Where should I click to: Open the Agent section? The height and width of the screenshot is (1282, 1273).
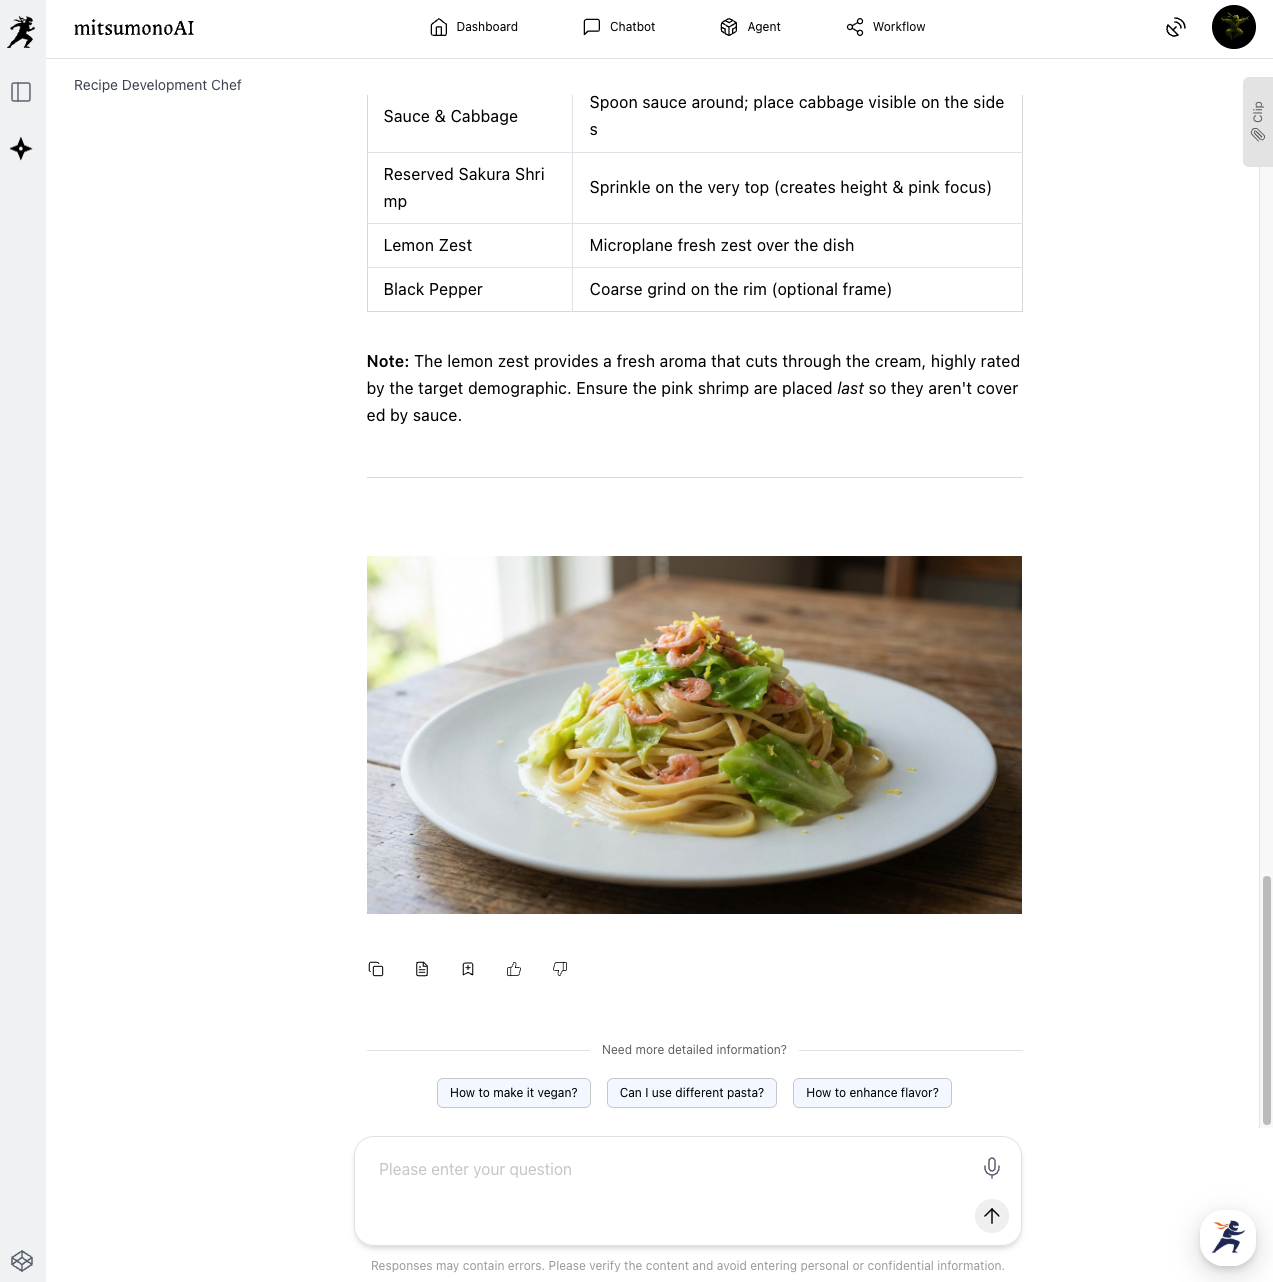[x=750, y=27]
